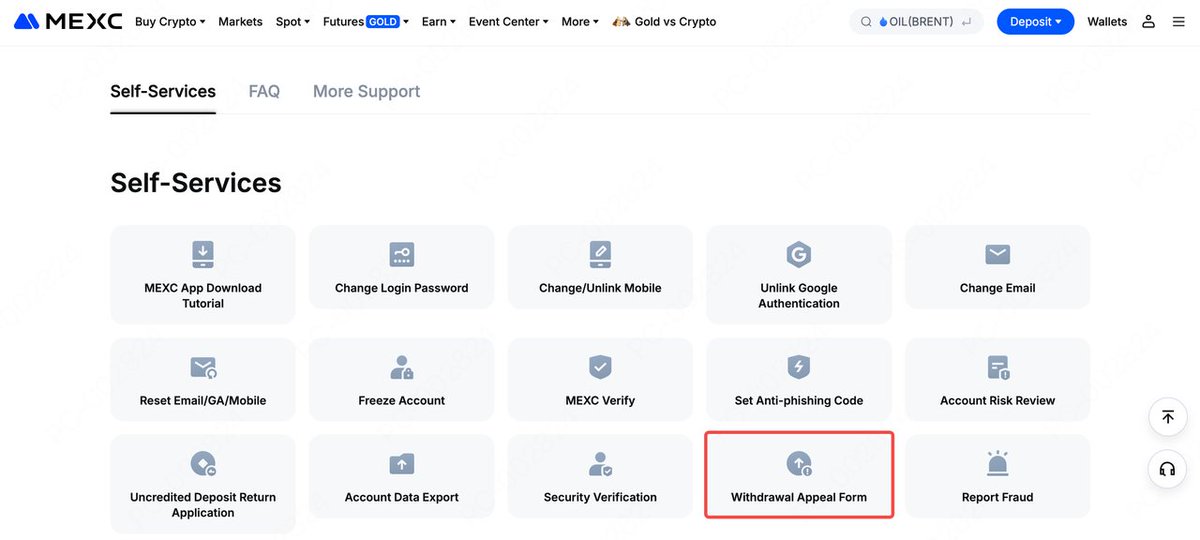The width and height of the screenshot is (1200, 540).
Task: Choose the Unlink Google Authentication icon
Action: pos(798,254)
